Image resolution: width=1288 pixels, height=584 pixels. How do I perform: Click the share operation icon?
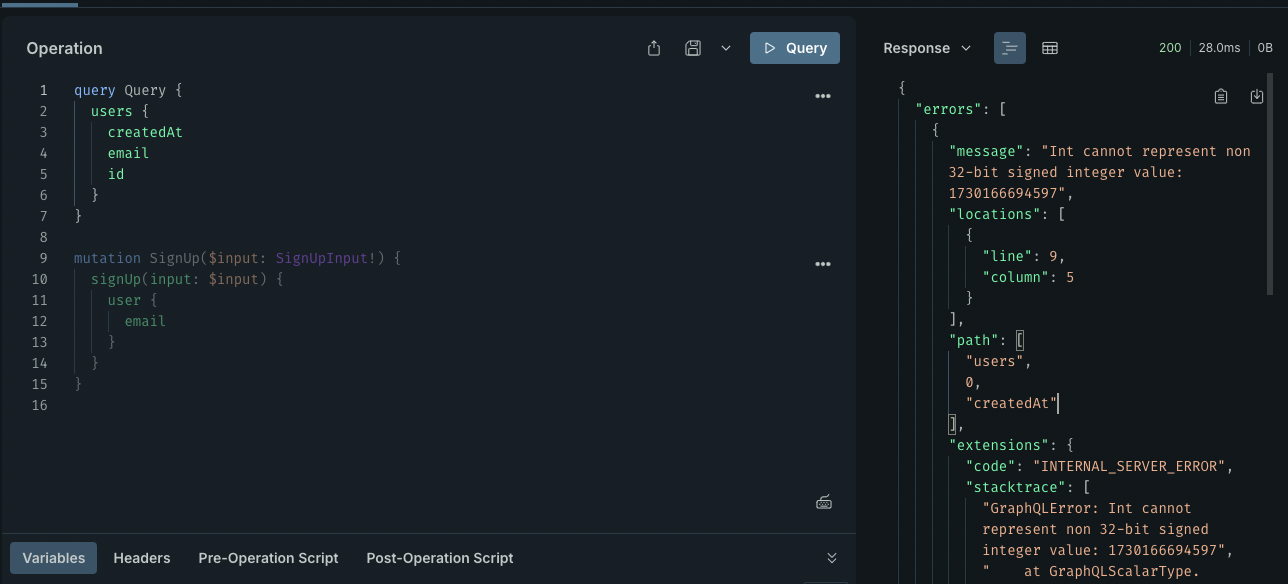pyautogui.click(x=654, y=48)
